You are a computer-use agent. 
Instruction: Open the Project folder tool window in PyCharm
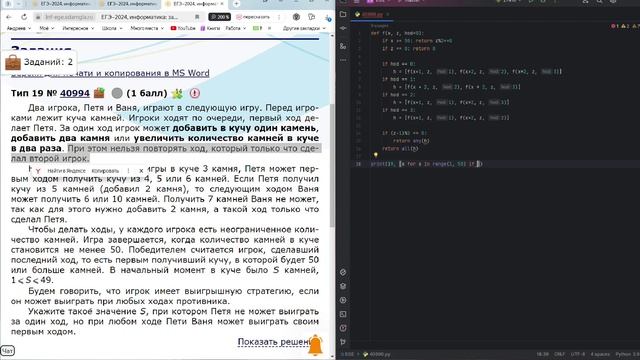point(343,14)
